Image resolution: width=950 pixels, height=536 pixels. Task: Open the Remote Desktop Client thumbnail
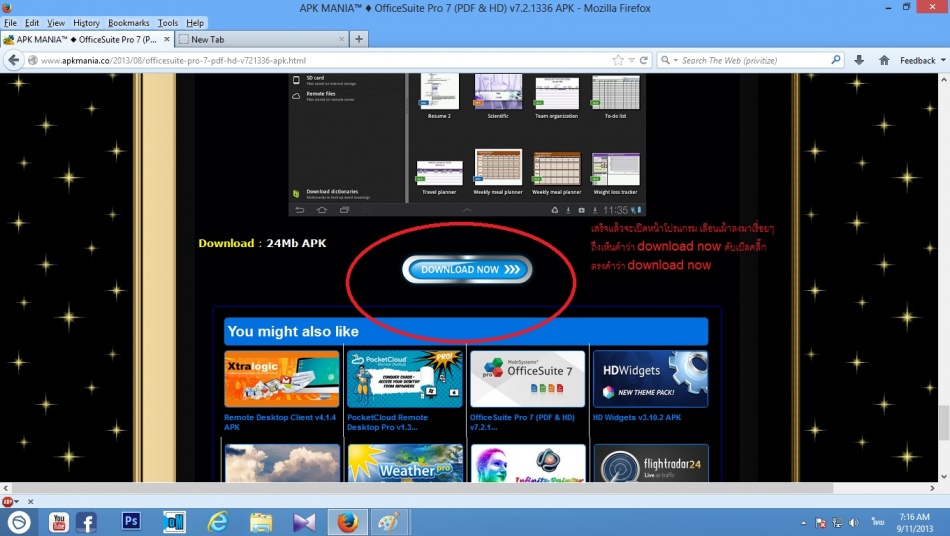coord(282,379)
